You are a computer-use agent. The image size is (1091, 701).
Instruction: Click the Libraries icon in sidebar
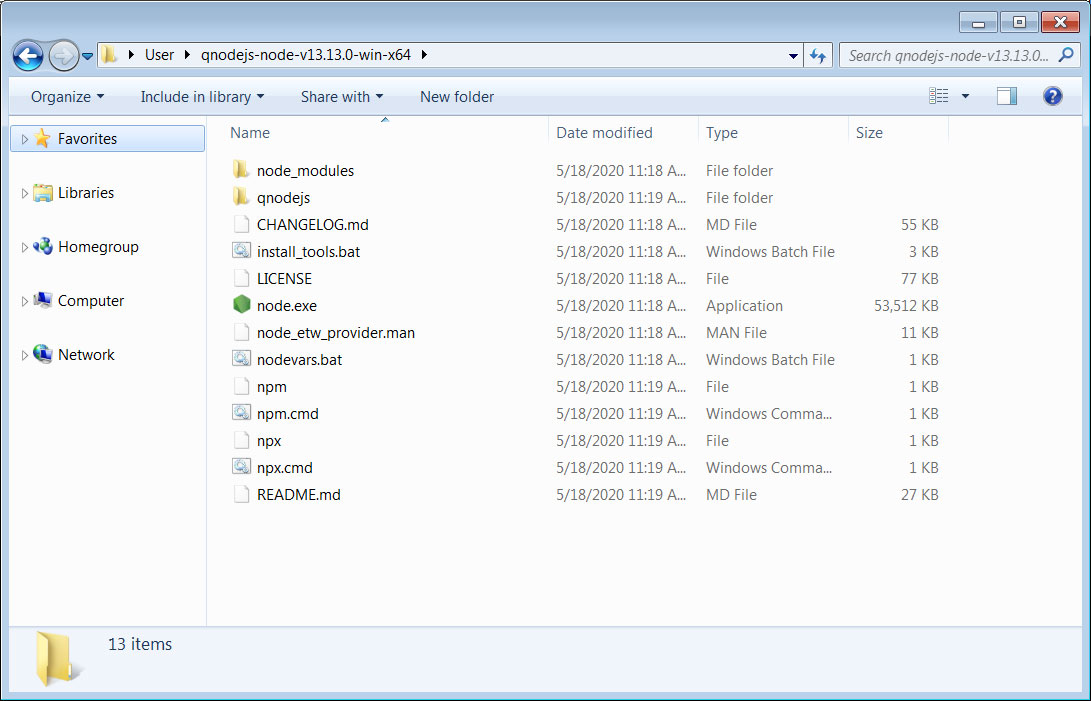[42, 192]
